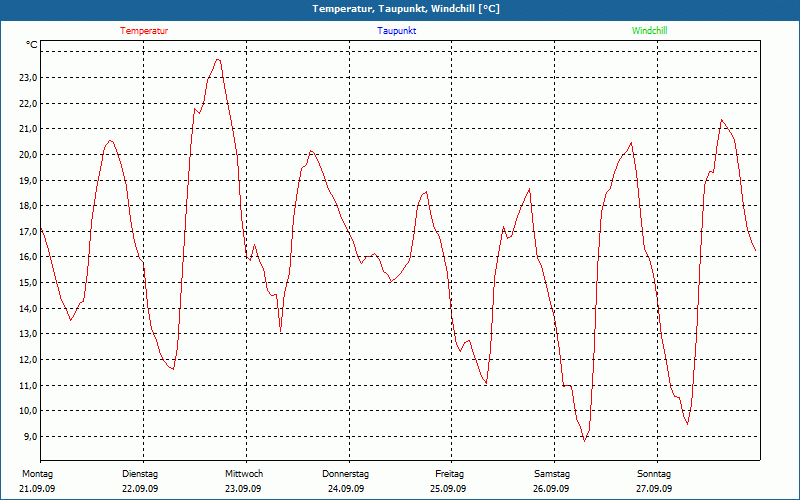Click the Mittwoch day label
Viewport: 800px width, 500px height.
[x=244, y=474]
